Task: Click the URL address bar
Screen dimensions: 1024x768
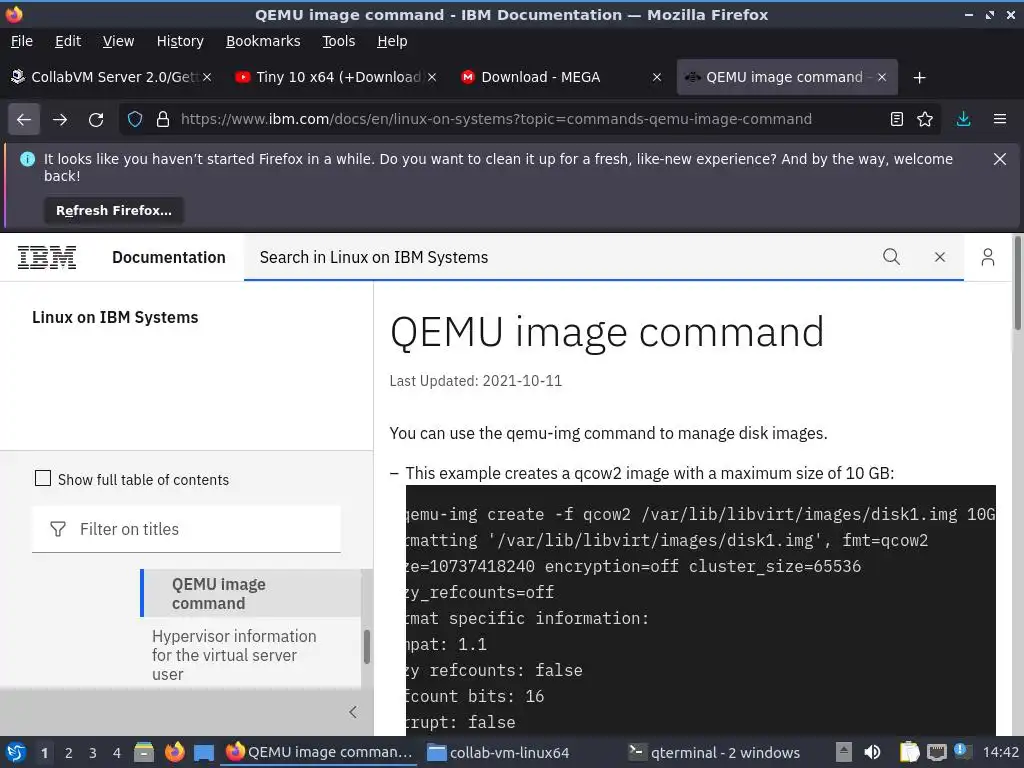Action: pos(496,120)
